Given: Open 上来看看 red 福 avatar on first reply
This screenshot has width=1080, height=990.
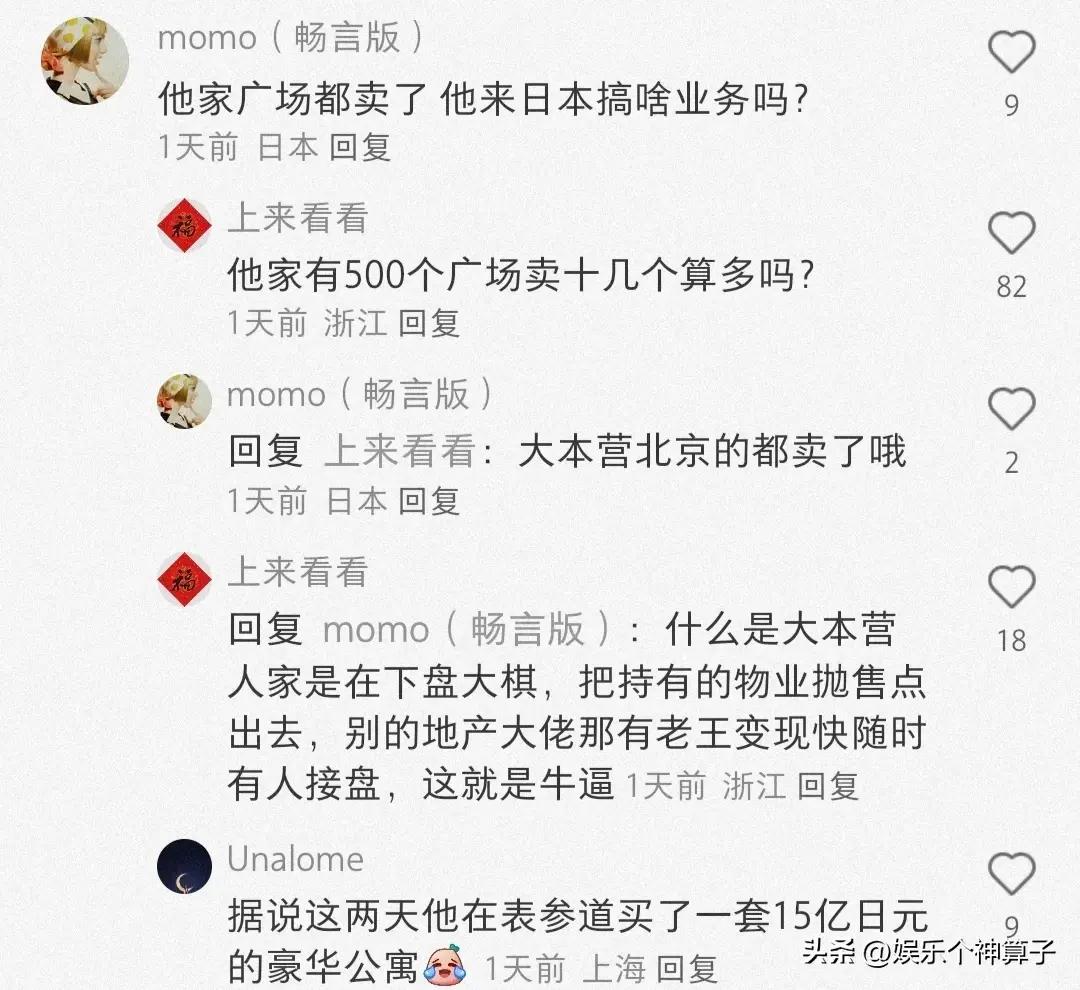Looking at the screenshot, I should [x=185, y=225].
